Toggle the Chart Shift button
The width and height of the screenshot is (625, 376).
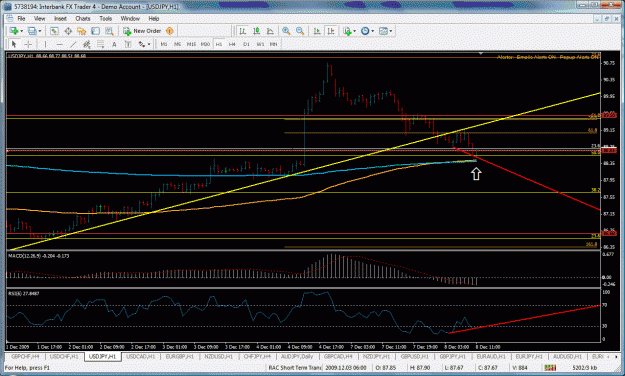(x=331, y=31)
